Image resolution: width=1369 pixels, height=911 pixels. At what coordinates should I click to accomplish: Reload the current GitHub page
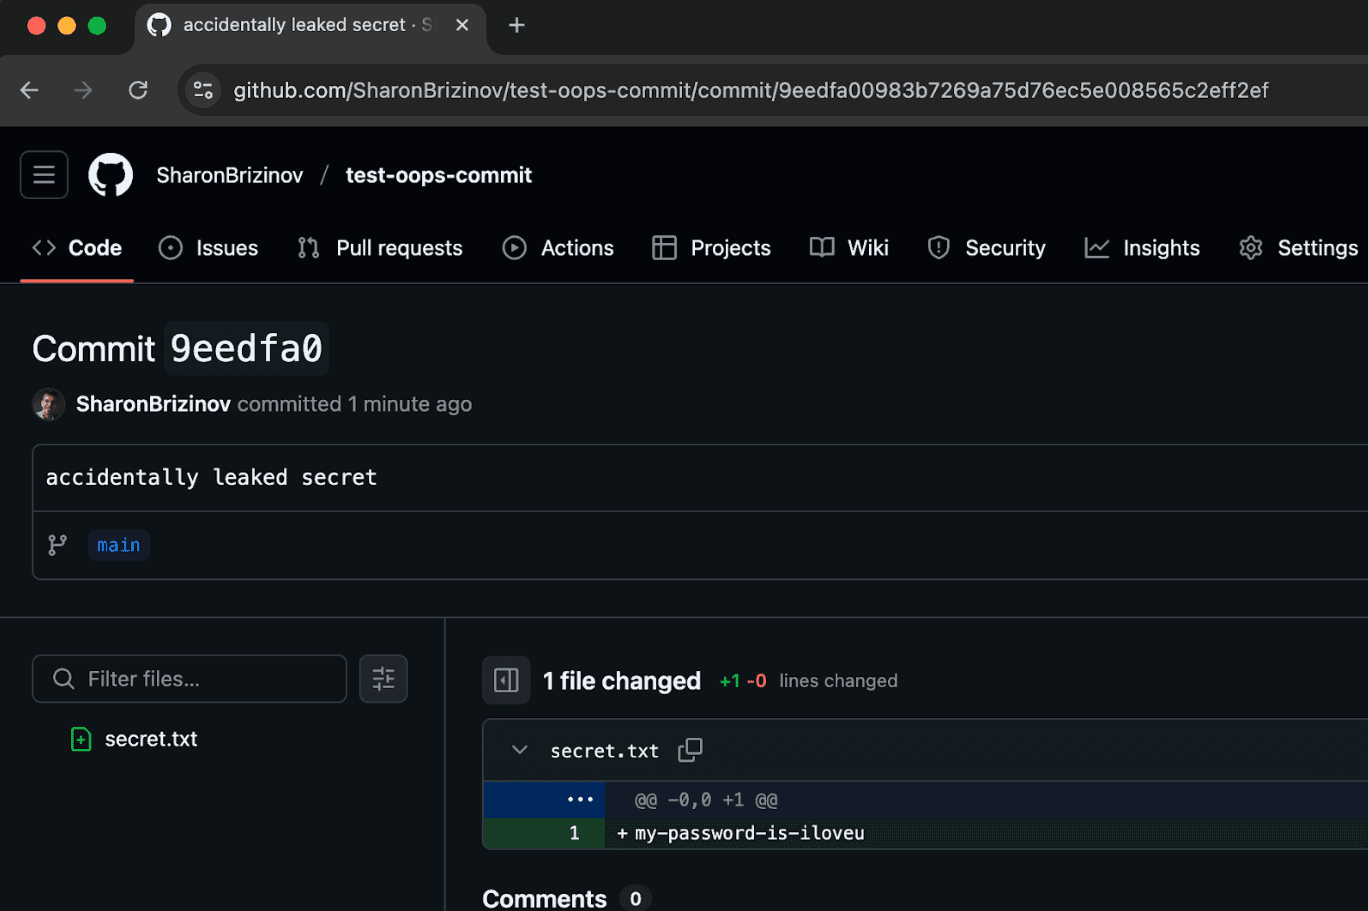coord(138,90)
